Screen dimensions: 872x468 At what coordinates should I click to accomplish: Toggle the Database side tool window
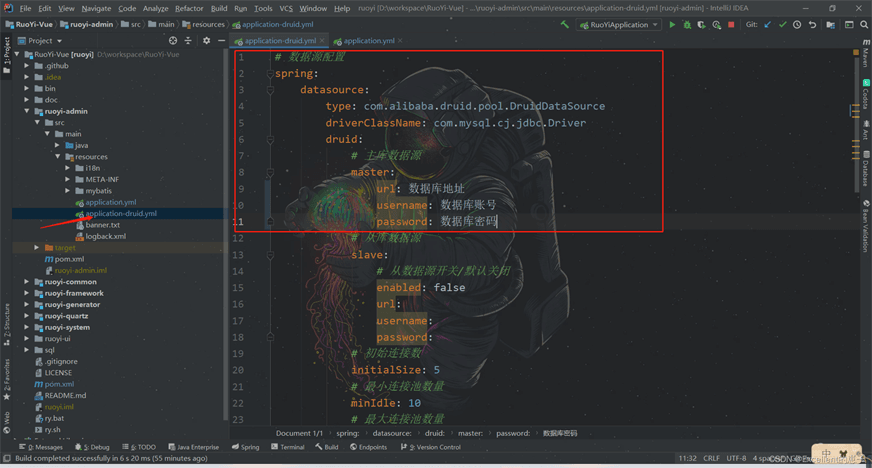866,168
